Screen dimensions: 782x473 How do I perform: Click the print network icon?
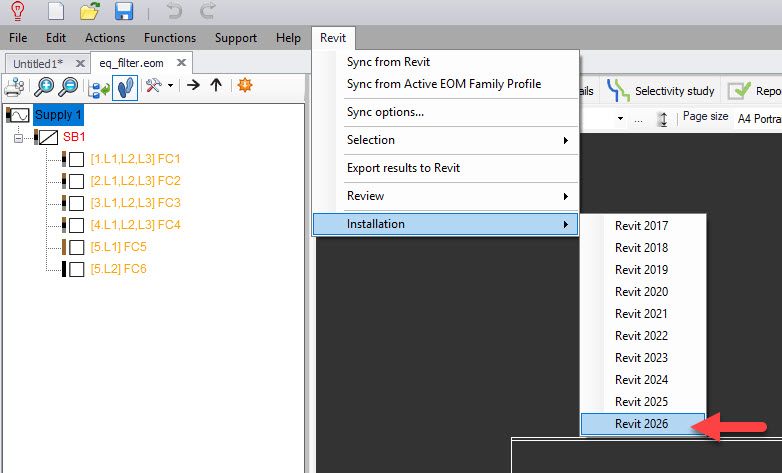click(14, 86)
